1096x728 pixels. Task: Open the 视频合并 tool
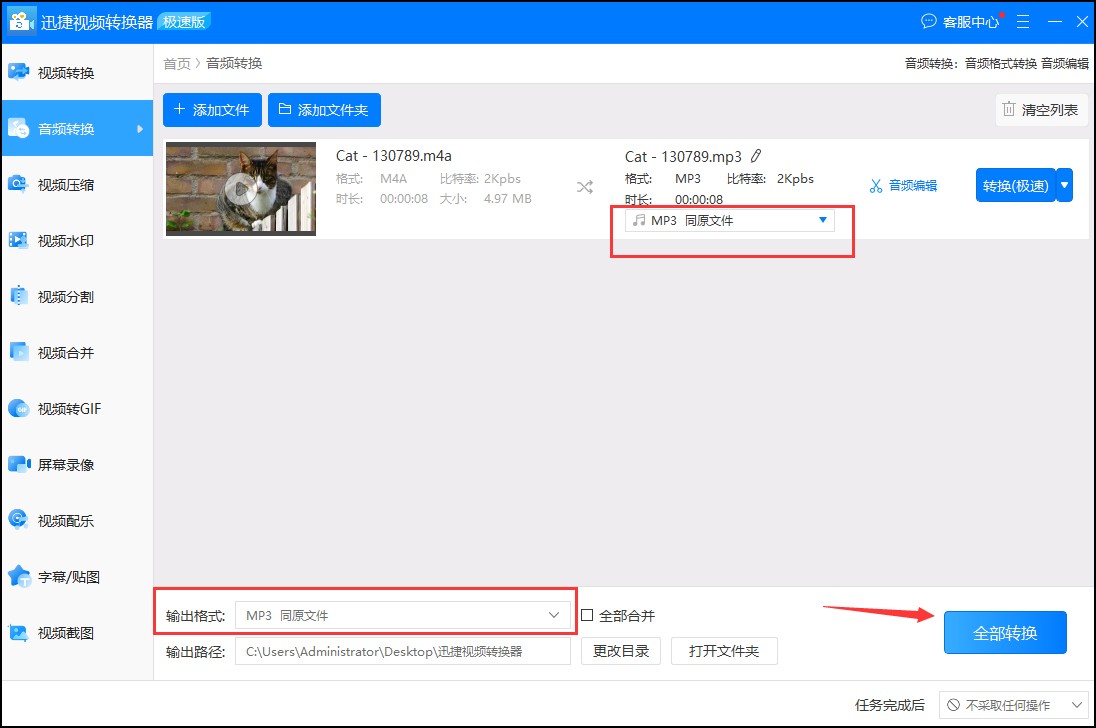click(60, 352)
